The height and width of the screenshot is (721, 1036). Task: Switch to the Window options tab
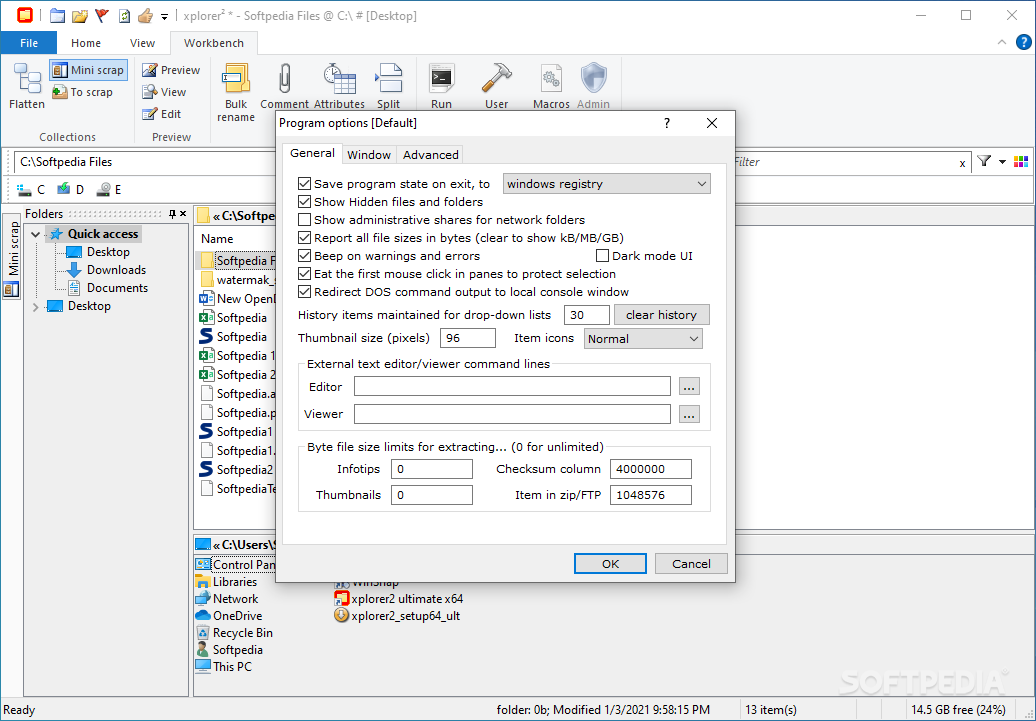(369, 155)
